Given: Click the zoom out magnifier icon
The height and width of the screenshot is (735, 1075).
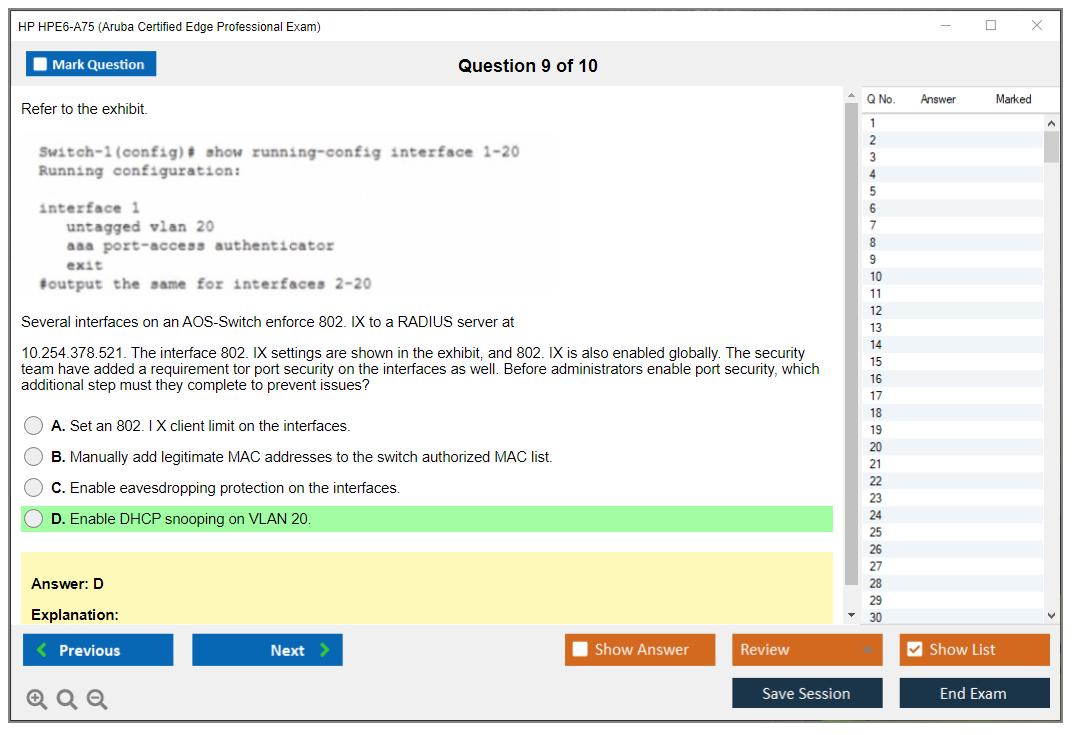Looking at the screenshot, I should click(97, 700).
